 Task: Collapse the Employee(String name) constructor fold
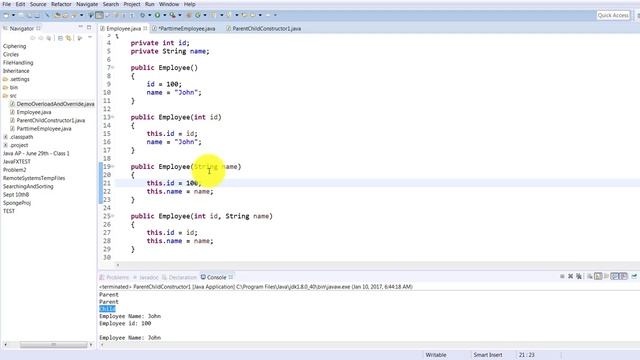tap(113, 167)
